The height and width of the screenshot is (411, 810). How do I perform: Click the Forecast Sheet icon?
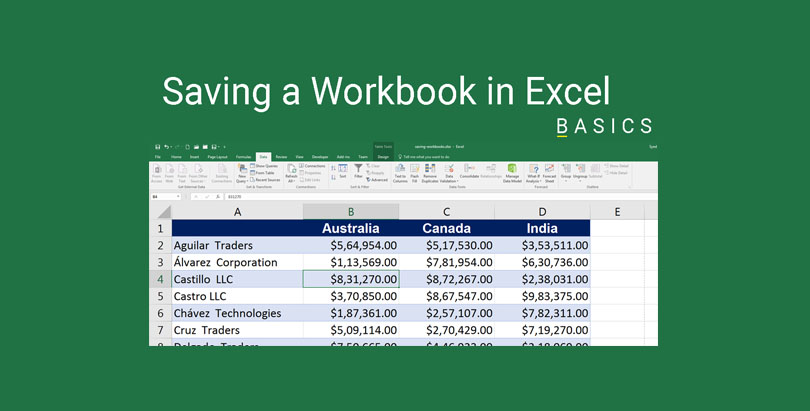pos(549,168)
